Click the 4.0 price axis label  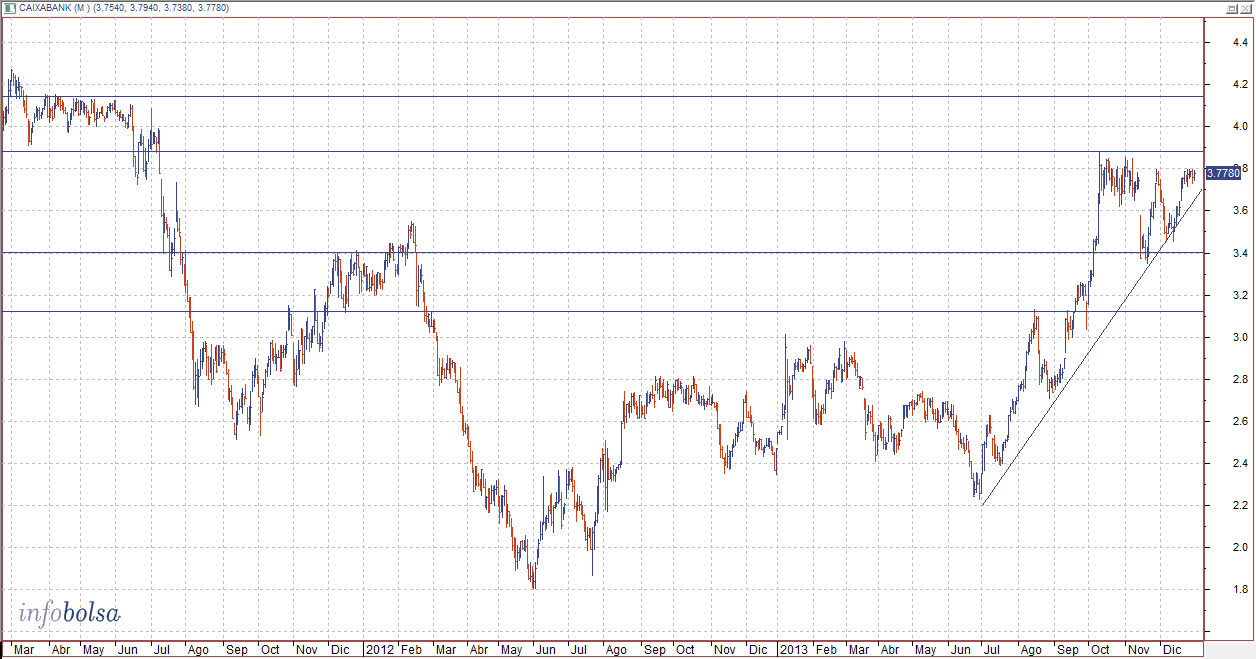tap(1239, 126)
